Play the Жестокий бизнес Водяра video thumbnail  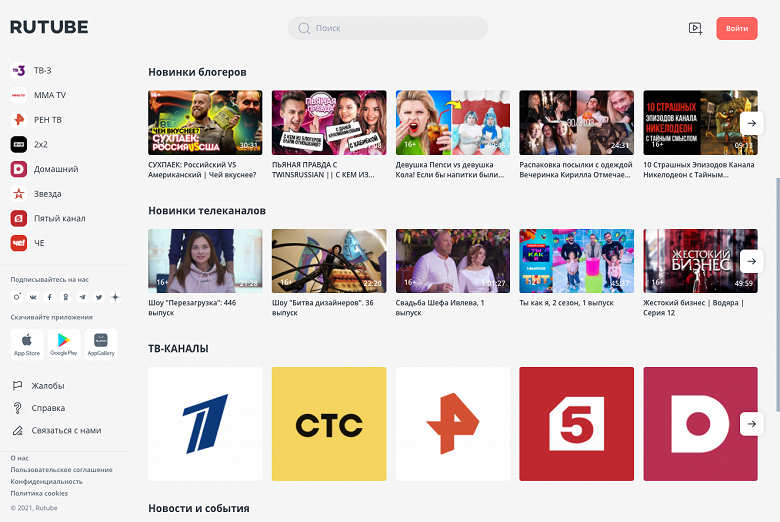click(700, 261)
